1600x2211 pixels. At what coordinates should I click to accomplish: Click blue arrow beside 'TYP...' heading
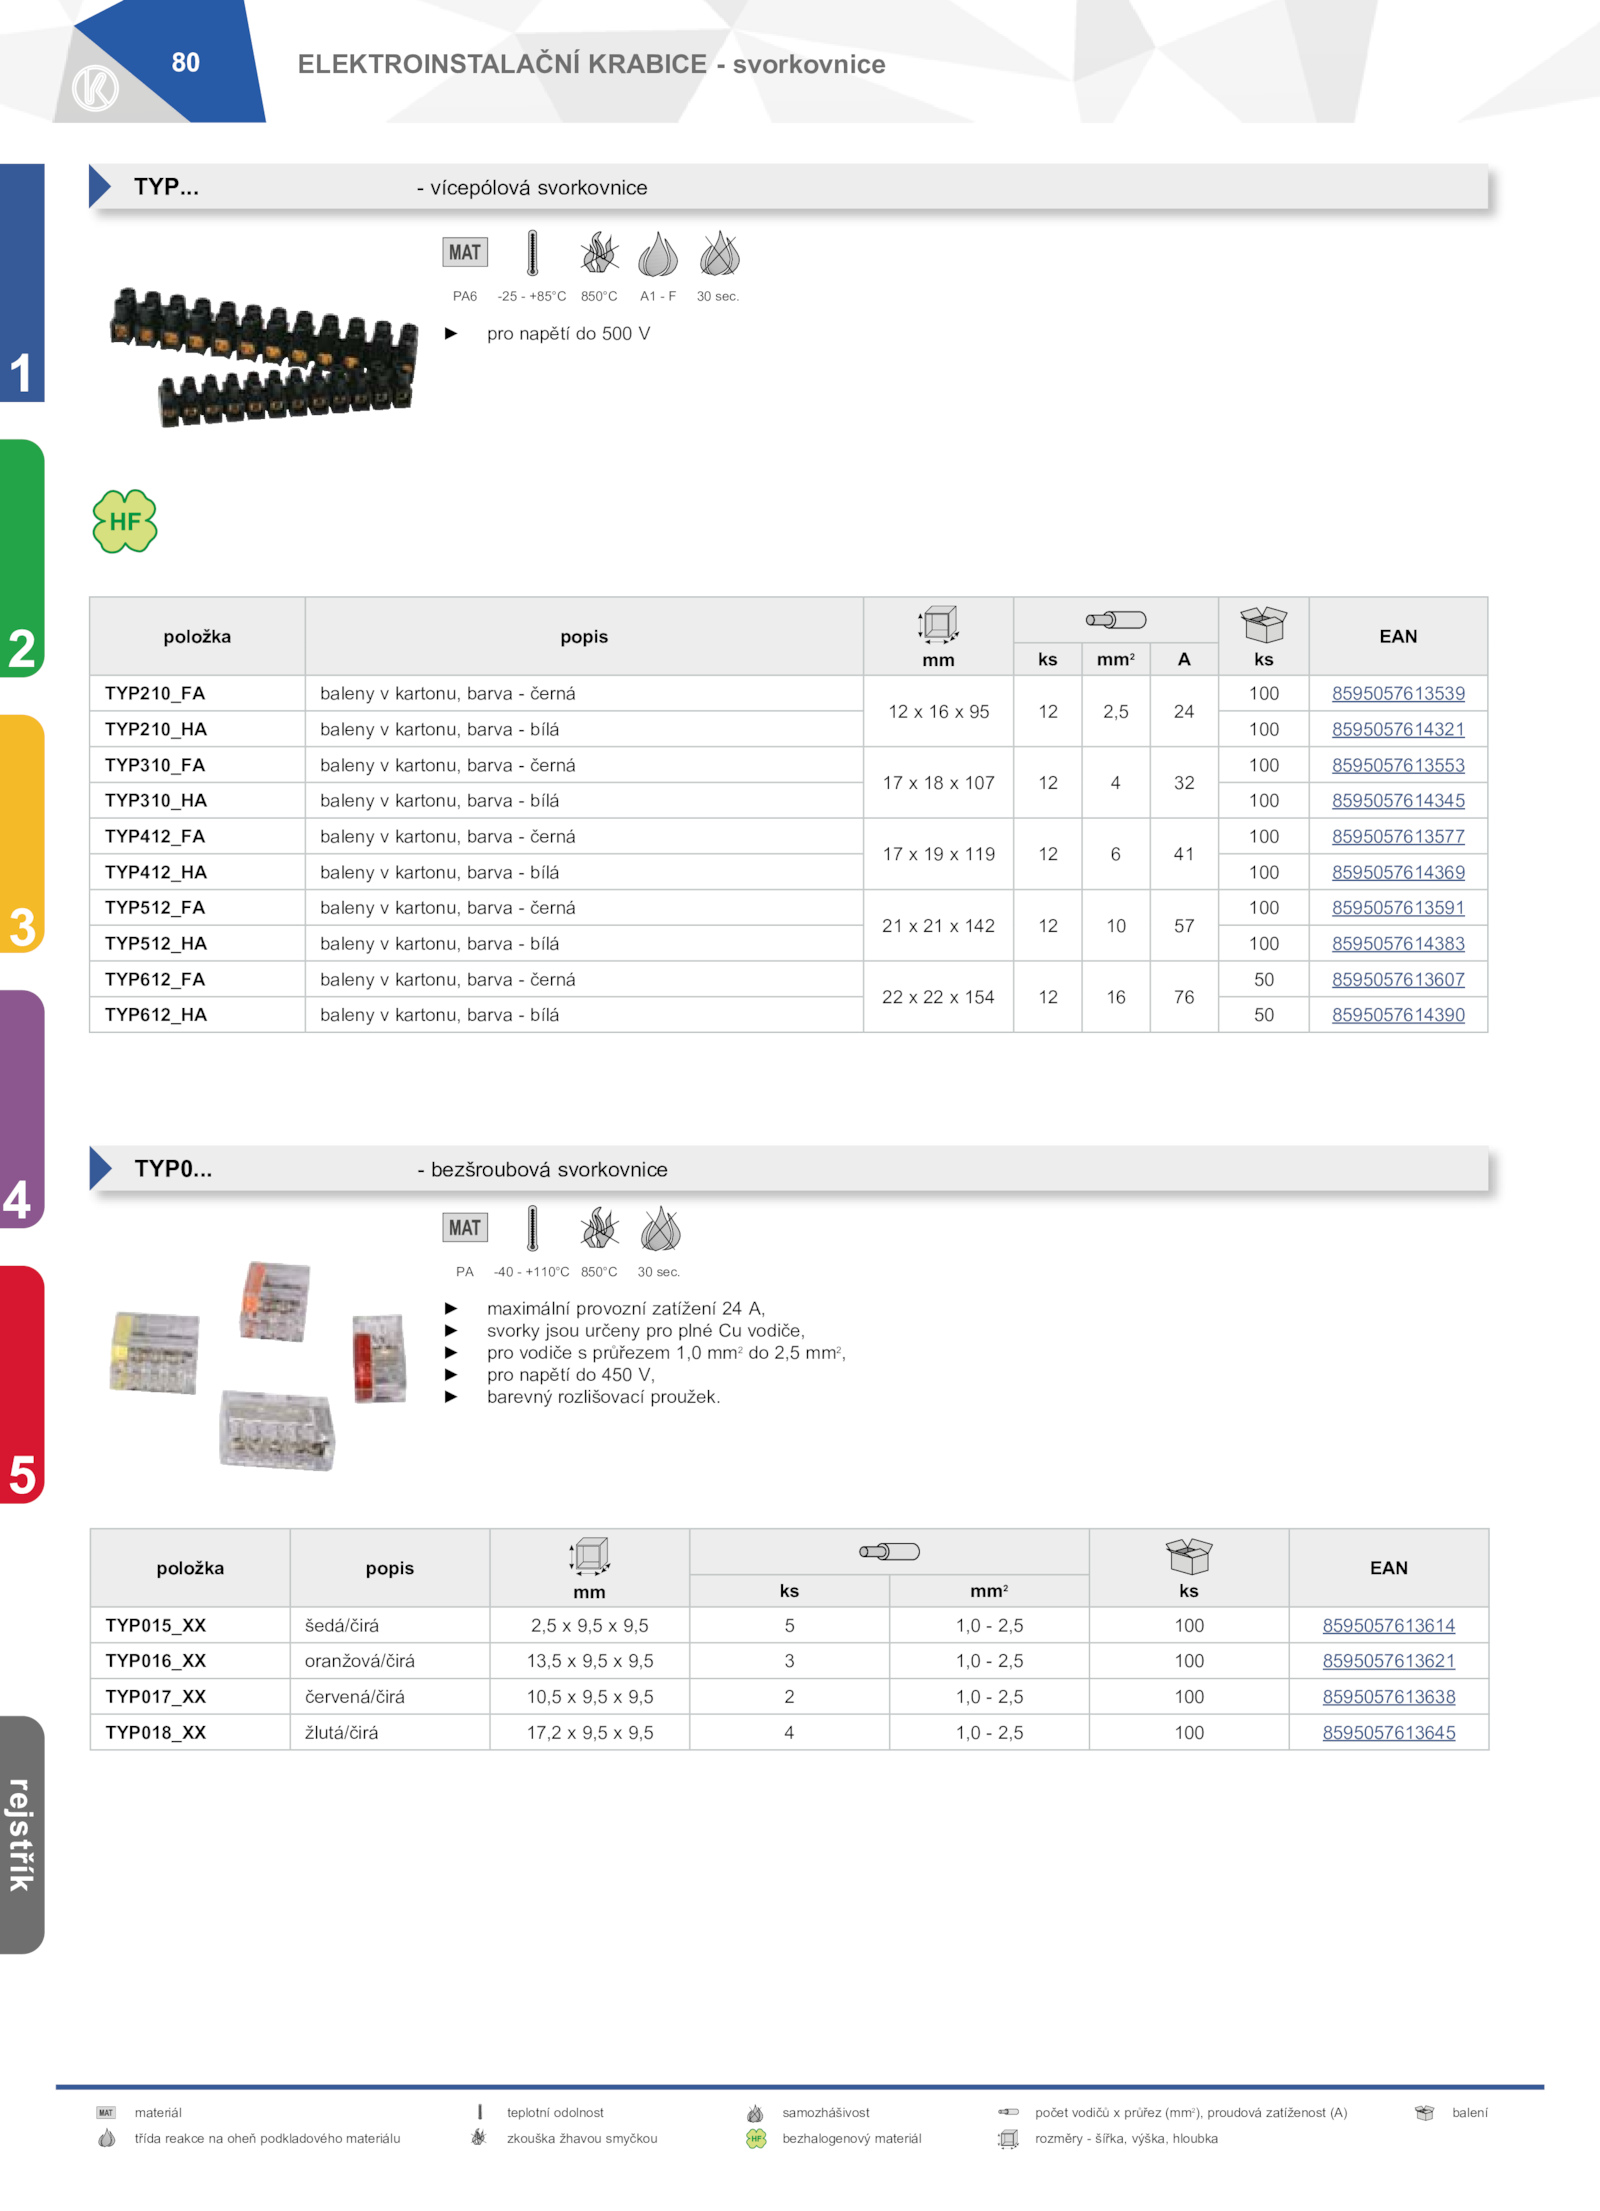[x=100, y=187]
